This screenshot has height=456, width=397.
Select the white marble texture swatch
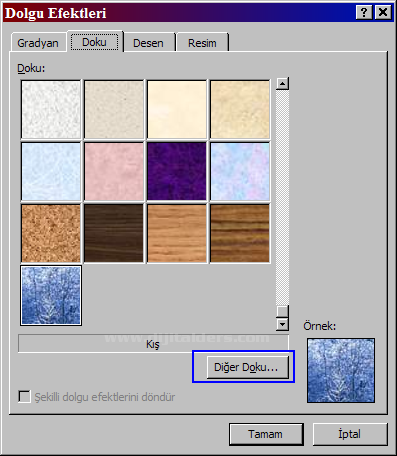[51, 109]
